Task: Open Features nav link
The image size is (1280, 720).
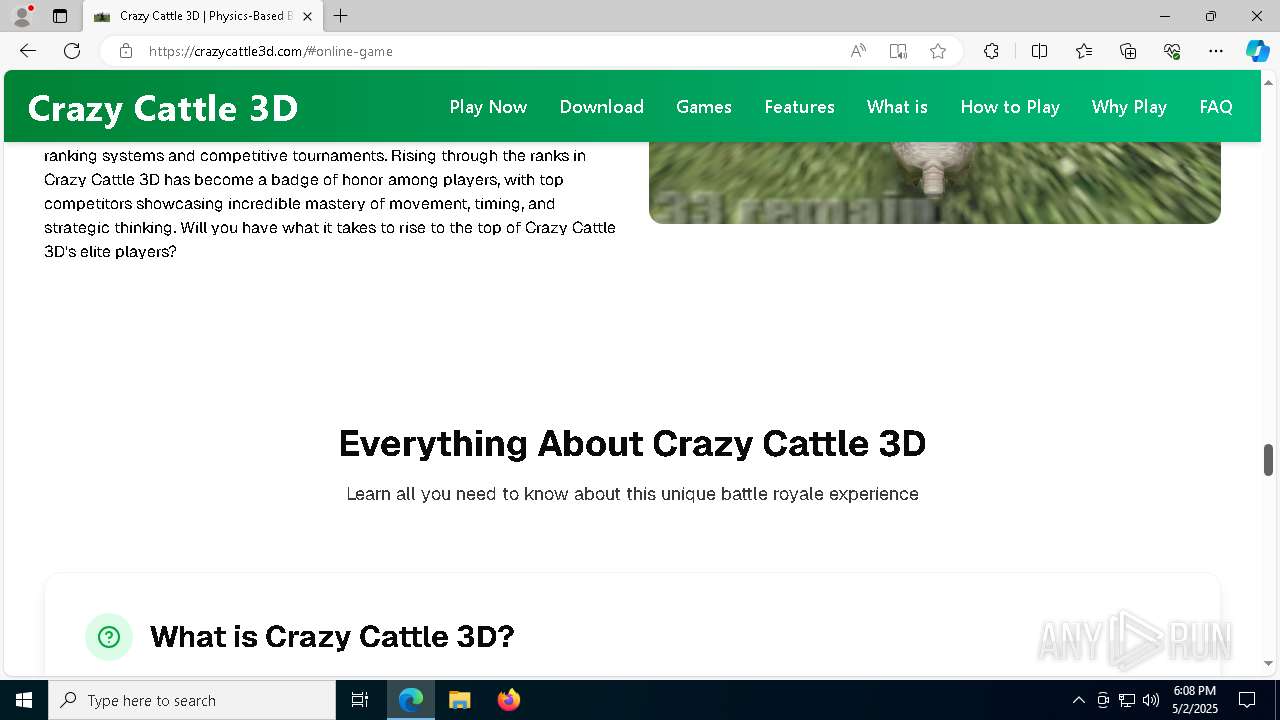Action: [799, 107]
